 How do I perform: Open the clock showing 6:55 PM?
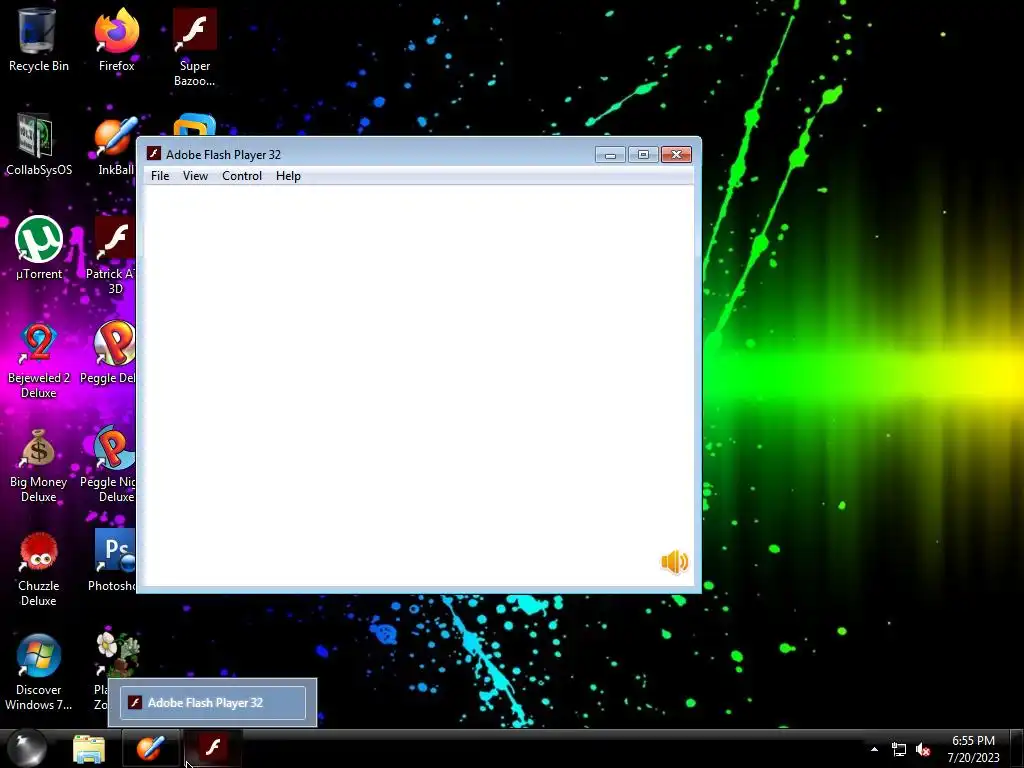973,749
